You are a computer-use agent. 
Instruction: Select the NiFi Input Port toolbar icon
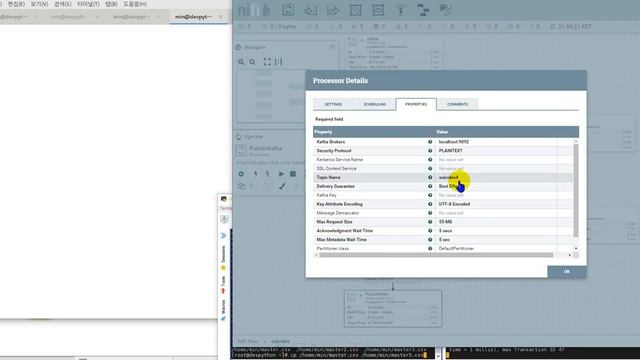point(311,10)
